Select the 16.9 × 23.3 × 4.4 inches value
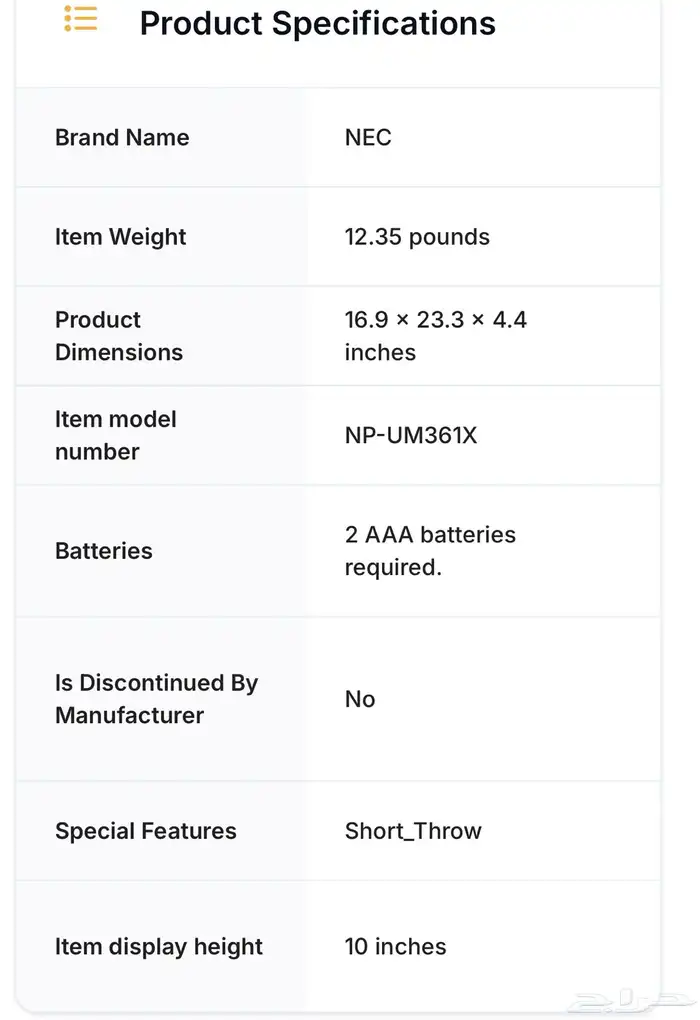Screen dimensions: 700x1020 tap(436, 336)
